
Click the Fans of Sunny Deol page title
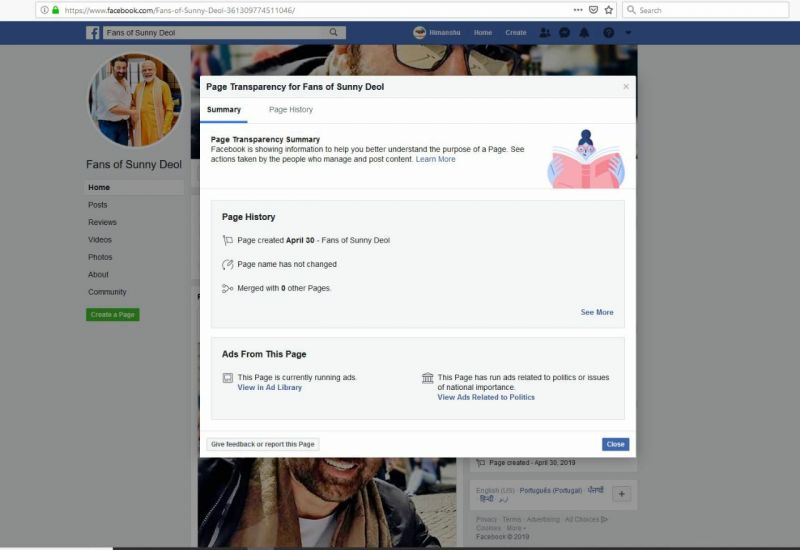pos(134,164)
